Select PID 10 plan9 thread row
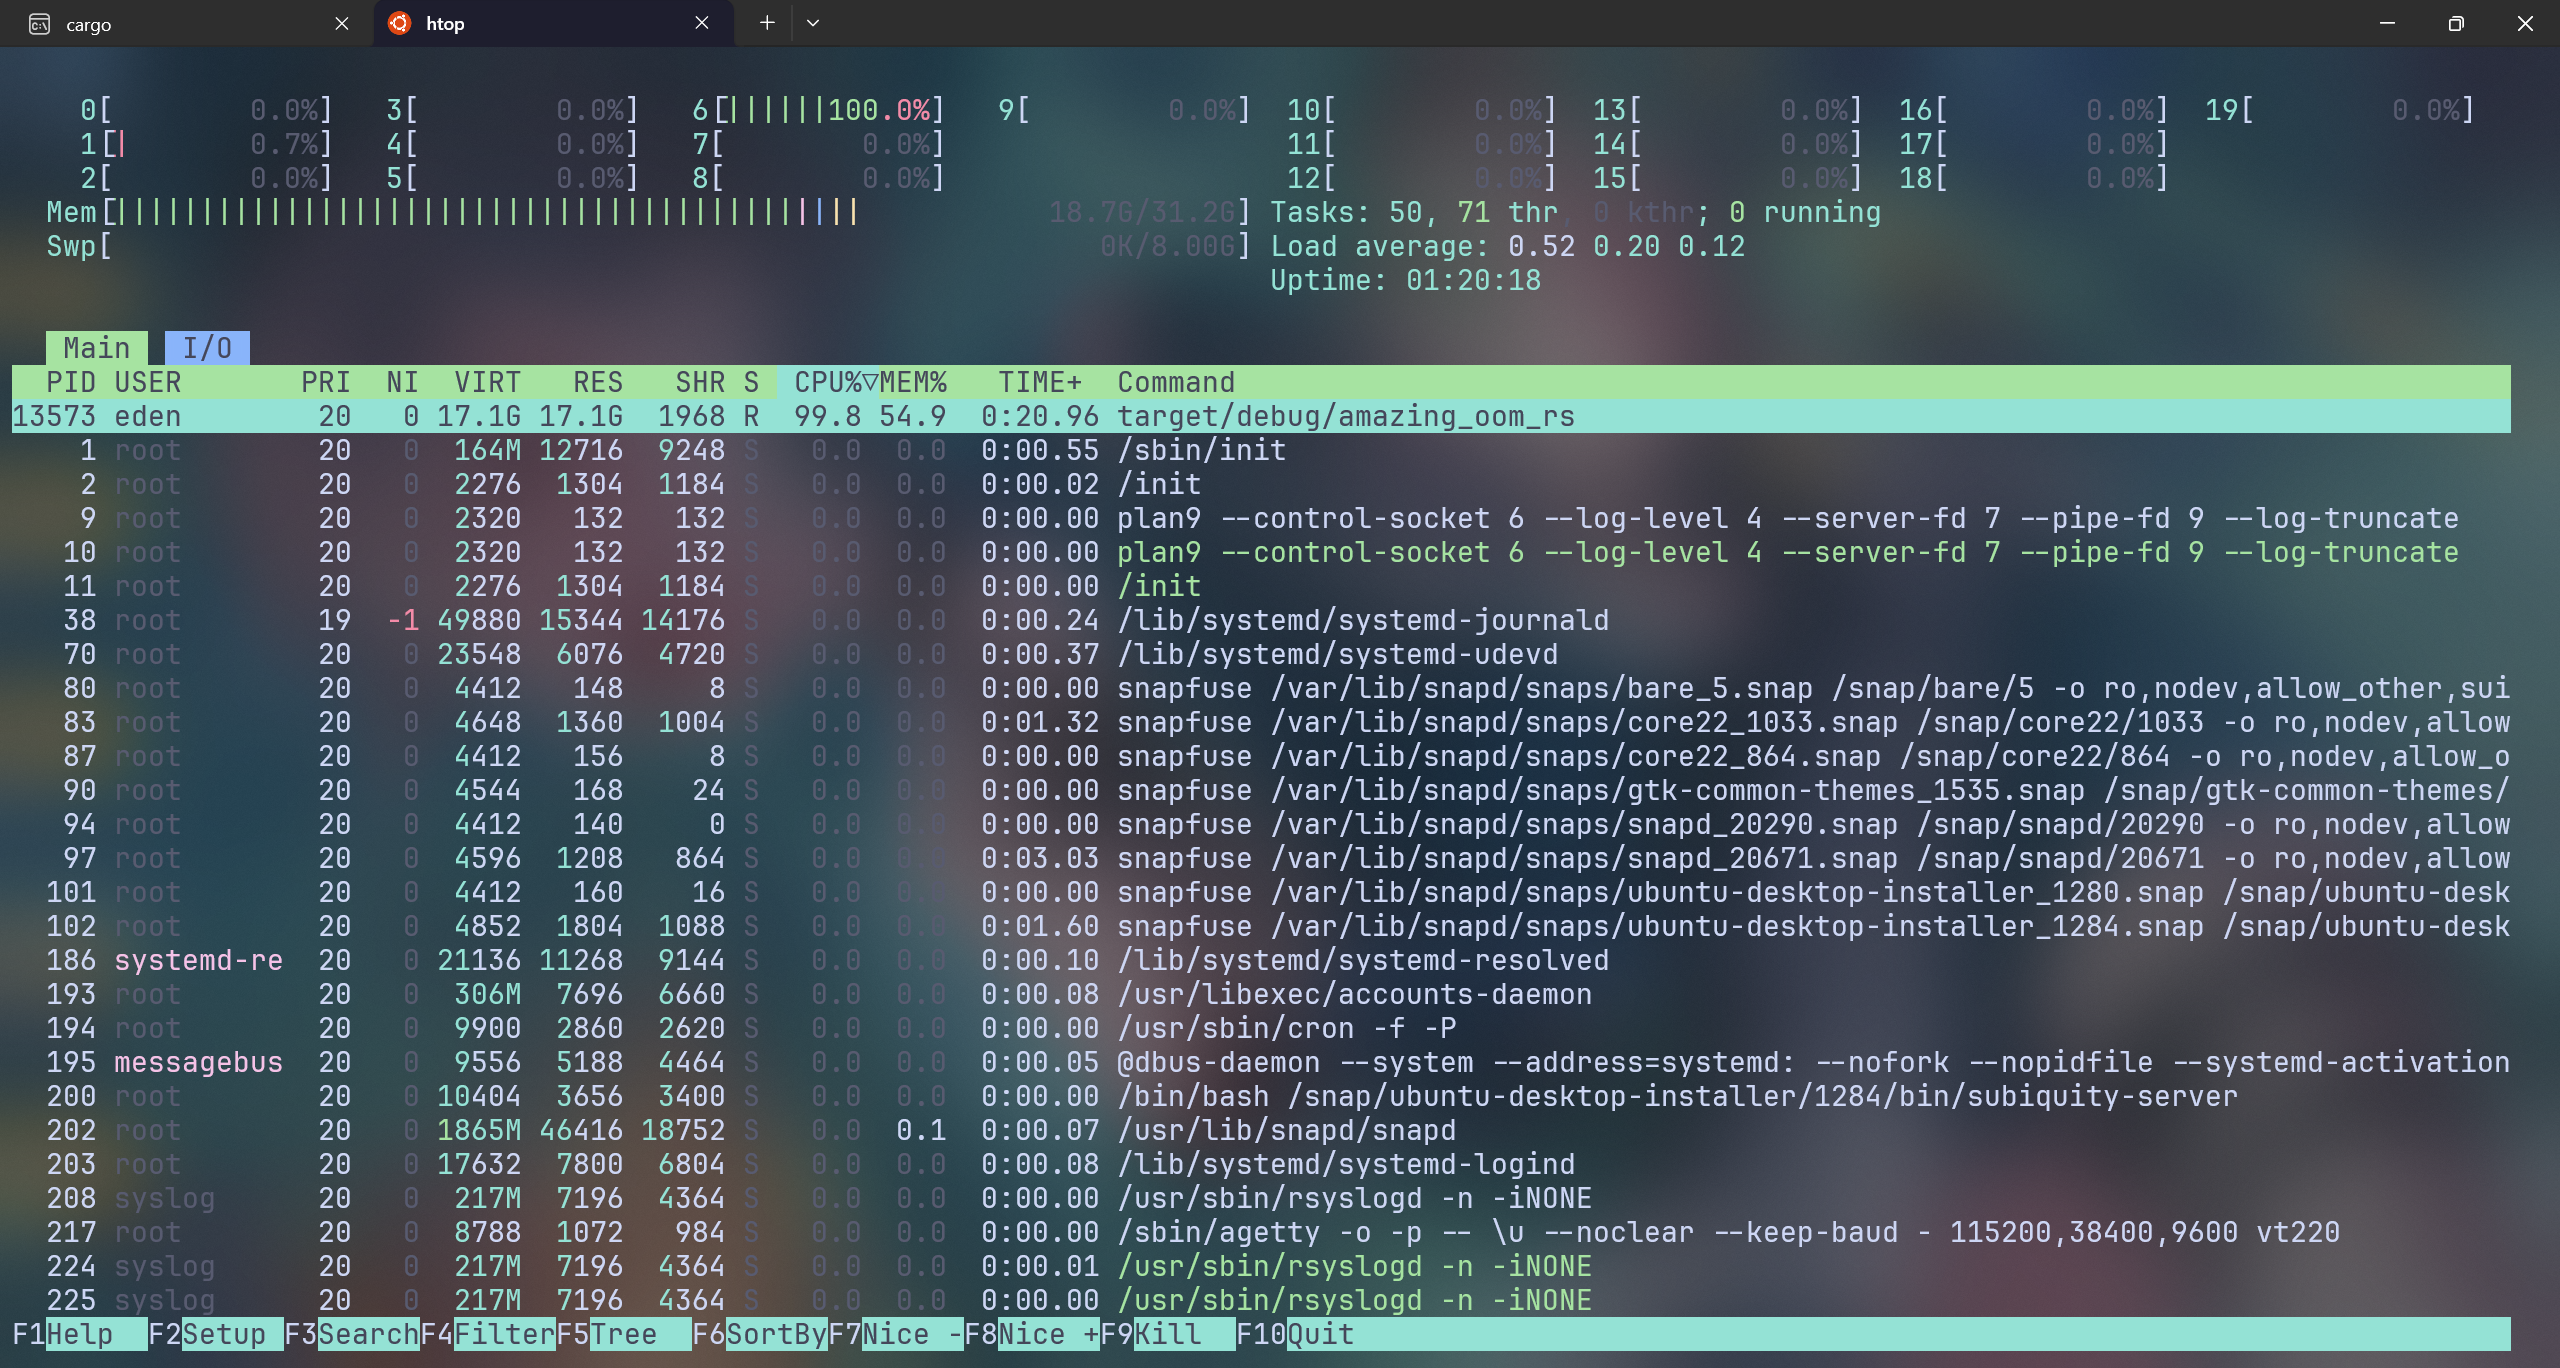The image size is (2560, 1368). pyautogui.click(x=1261, y=552)
